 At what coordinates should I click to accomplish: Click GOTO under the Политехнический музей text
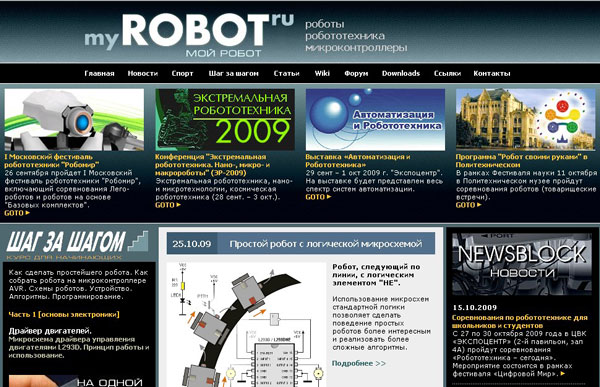[x=468, y=205]
